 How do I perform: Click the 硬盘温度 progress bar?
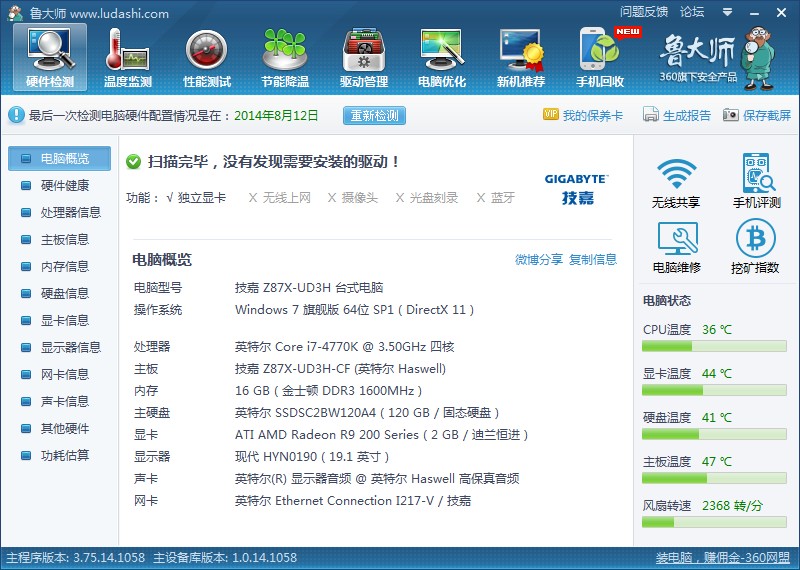tap(714, 434)
